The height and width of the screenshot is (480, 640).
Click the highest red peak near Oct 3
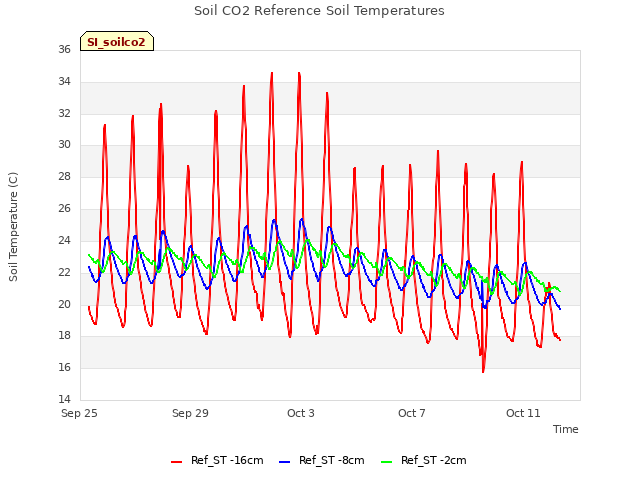(299, 73)
